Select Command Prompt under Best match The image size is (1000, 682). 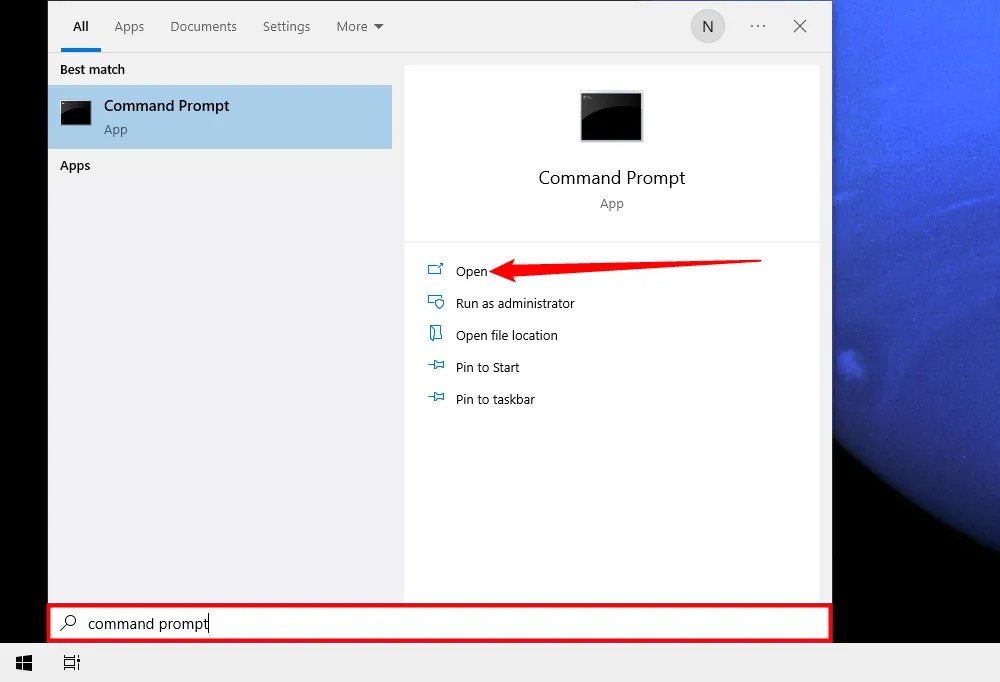[x=166, y=113]
